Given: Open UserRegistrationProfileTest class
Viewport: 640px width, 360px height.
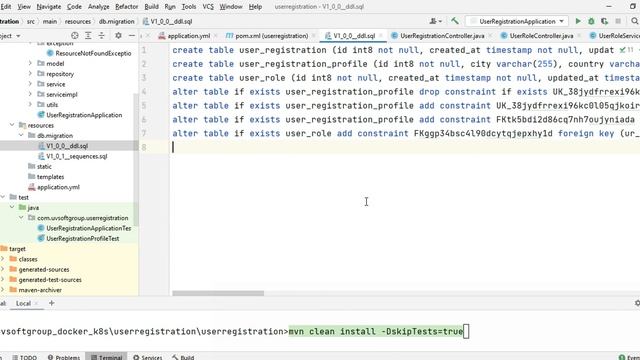Looking at the screenshot, I should tap(78, 238).
